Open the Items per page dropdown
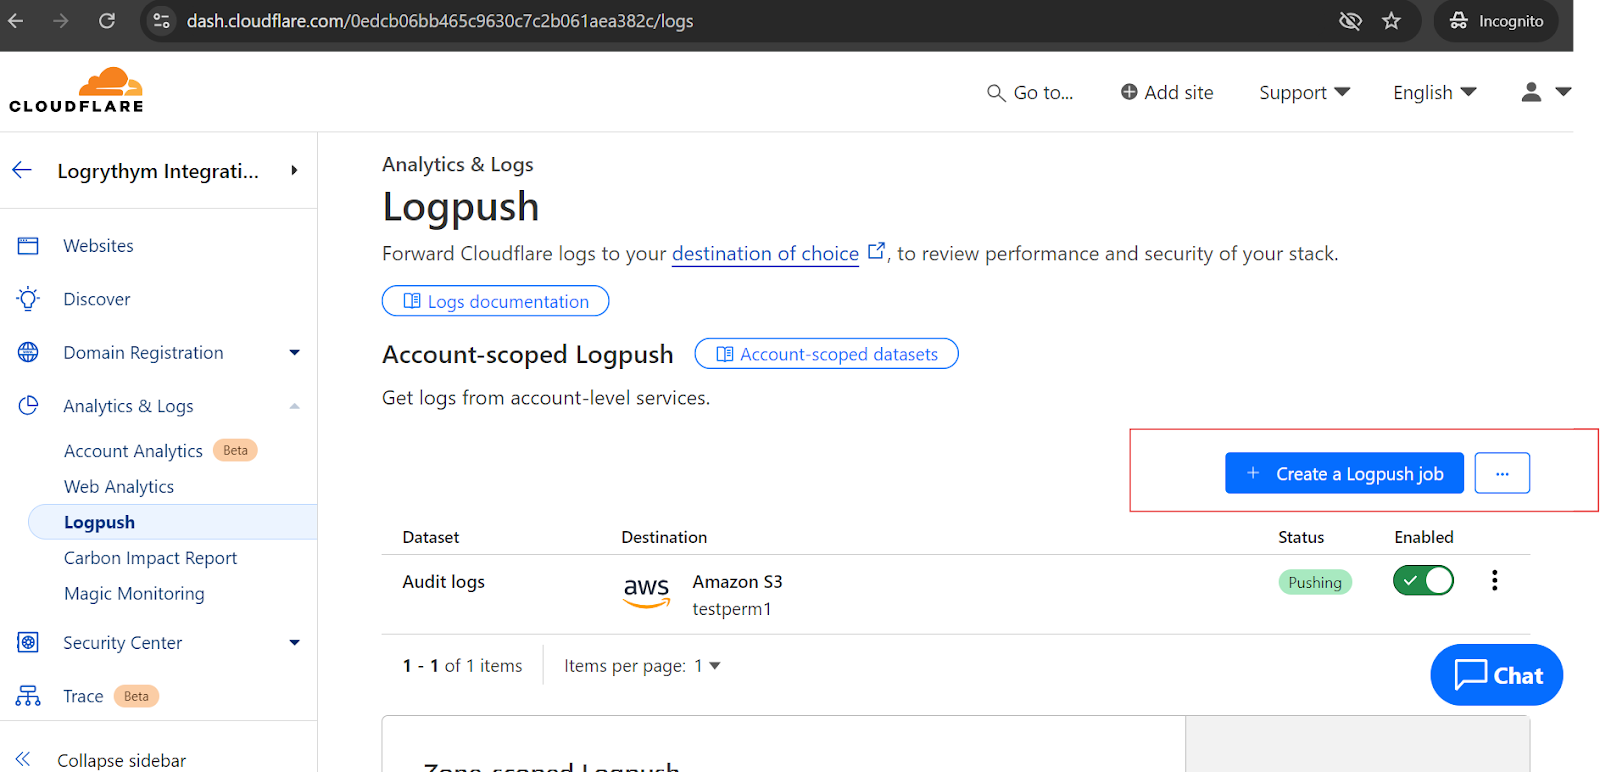This screenshot has width=1600, height=772. 707,666
